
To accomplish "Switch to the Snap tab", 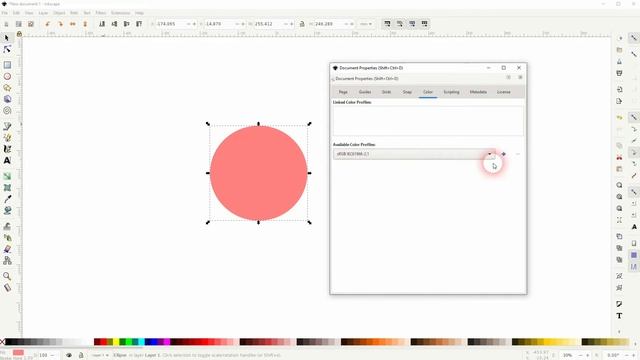I will (x=407, y=92).
